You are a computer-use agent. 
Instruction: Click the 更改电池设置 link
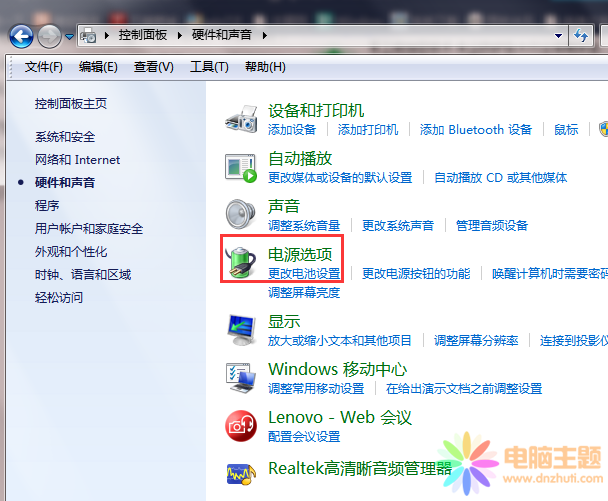point(304,274)
